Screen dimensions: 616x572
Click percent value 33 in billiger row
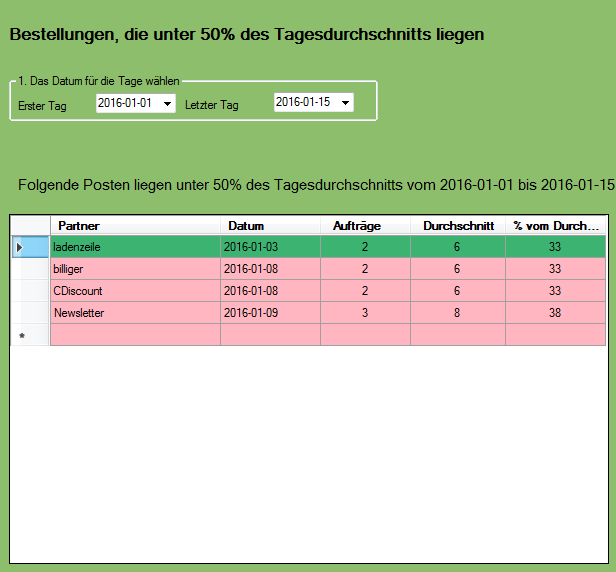[556, 269]
